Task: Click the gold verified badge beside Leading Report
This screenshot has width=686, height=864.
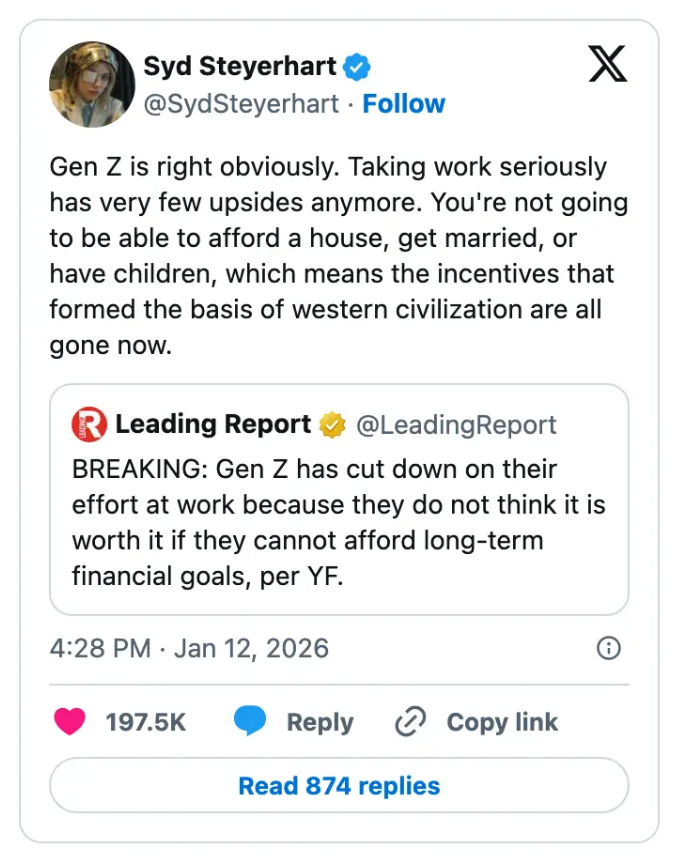Action: [332, 425]
